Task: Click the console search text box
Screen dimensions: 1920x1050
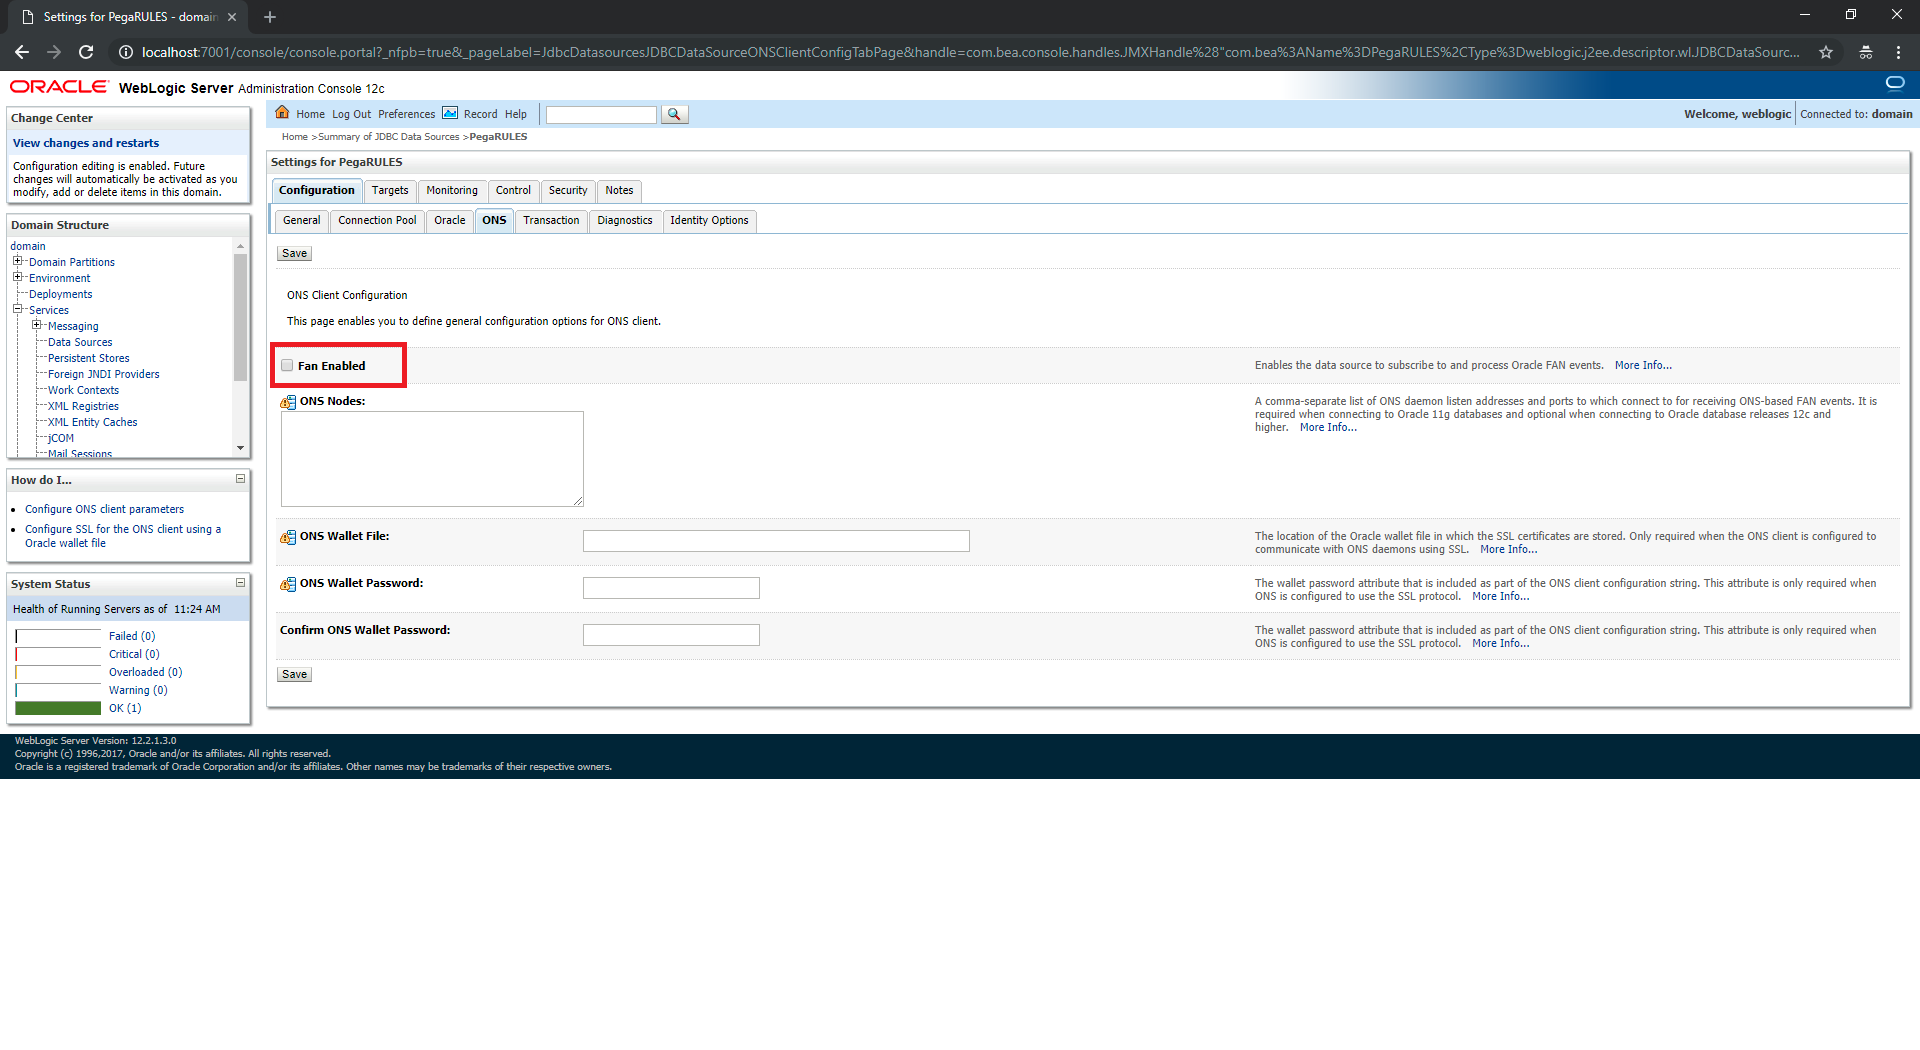Action: [601, 115]
